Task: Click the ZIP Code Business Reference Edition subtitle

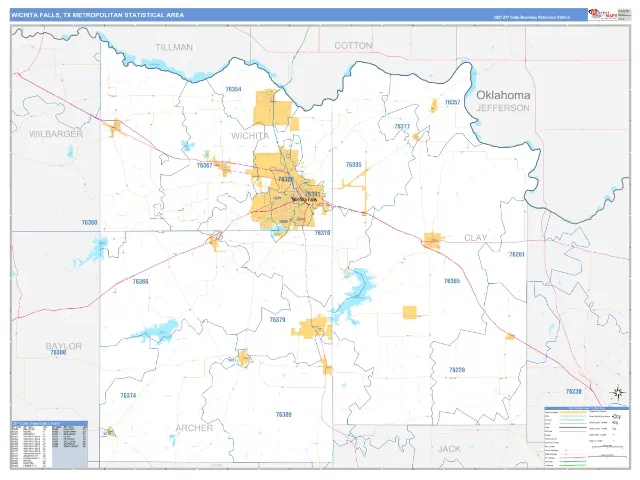Action: tap(532, 17)
